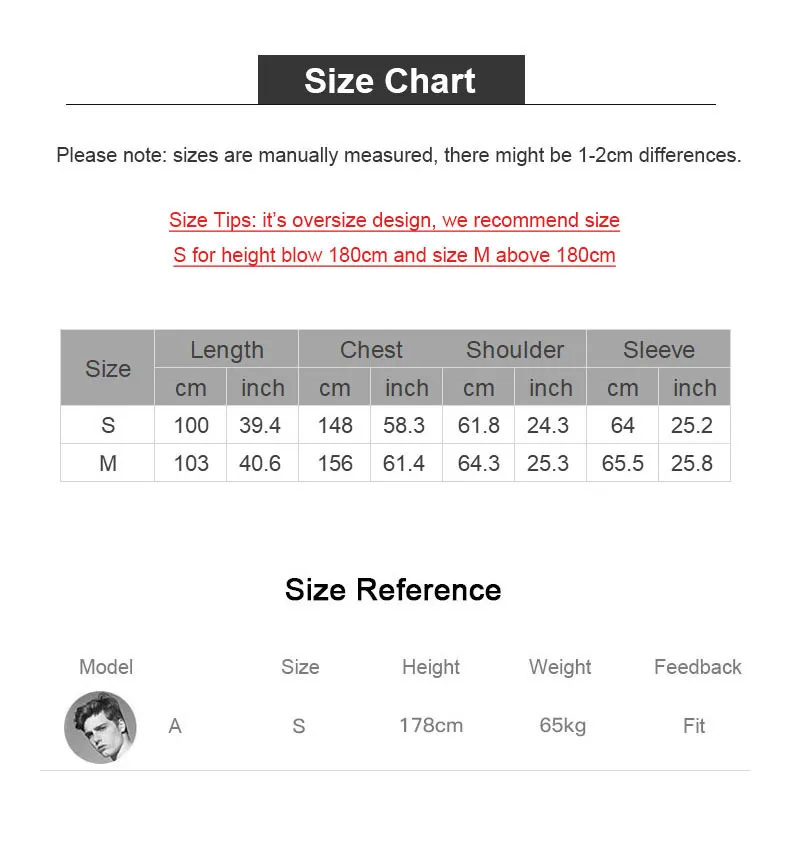The width and height of the screenshot is (790, 865).
Task: Click the Feedback column label
Action: pos(697,667)
